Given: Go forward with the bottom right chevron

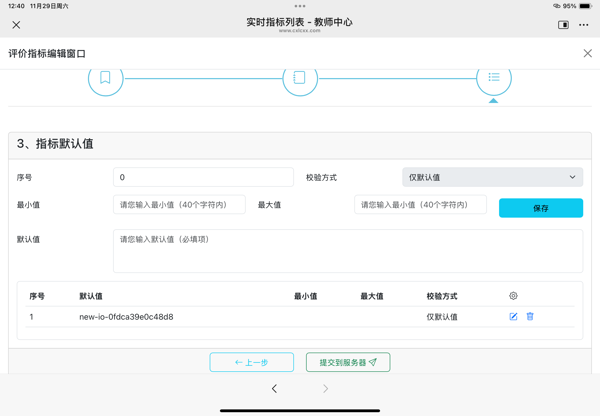Looking at the screenshot, I should 325,389.
